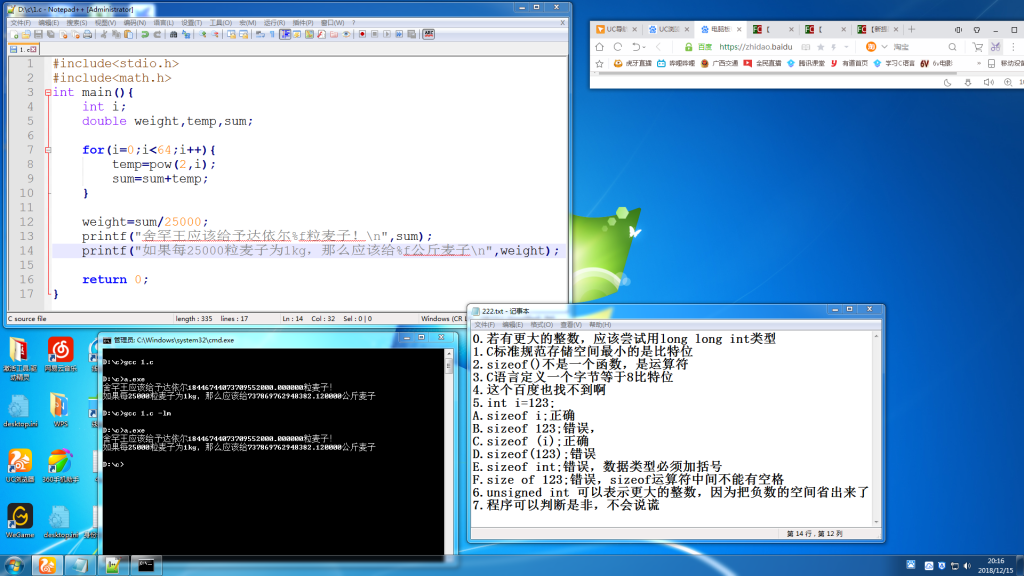
Task: Click the Print icon in Notepad++ toolbar
Action: click(x=88, y=35)
